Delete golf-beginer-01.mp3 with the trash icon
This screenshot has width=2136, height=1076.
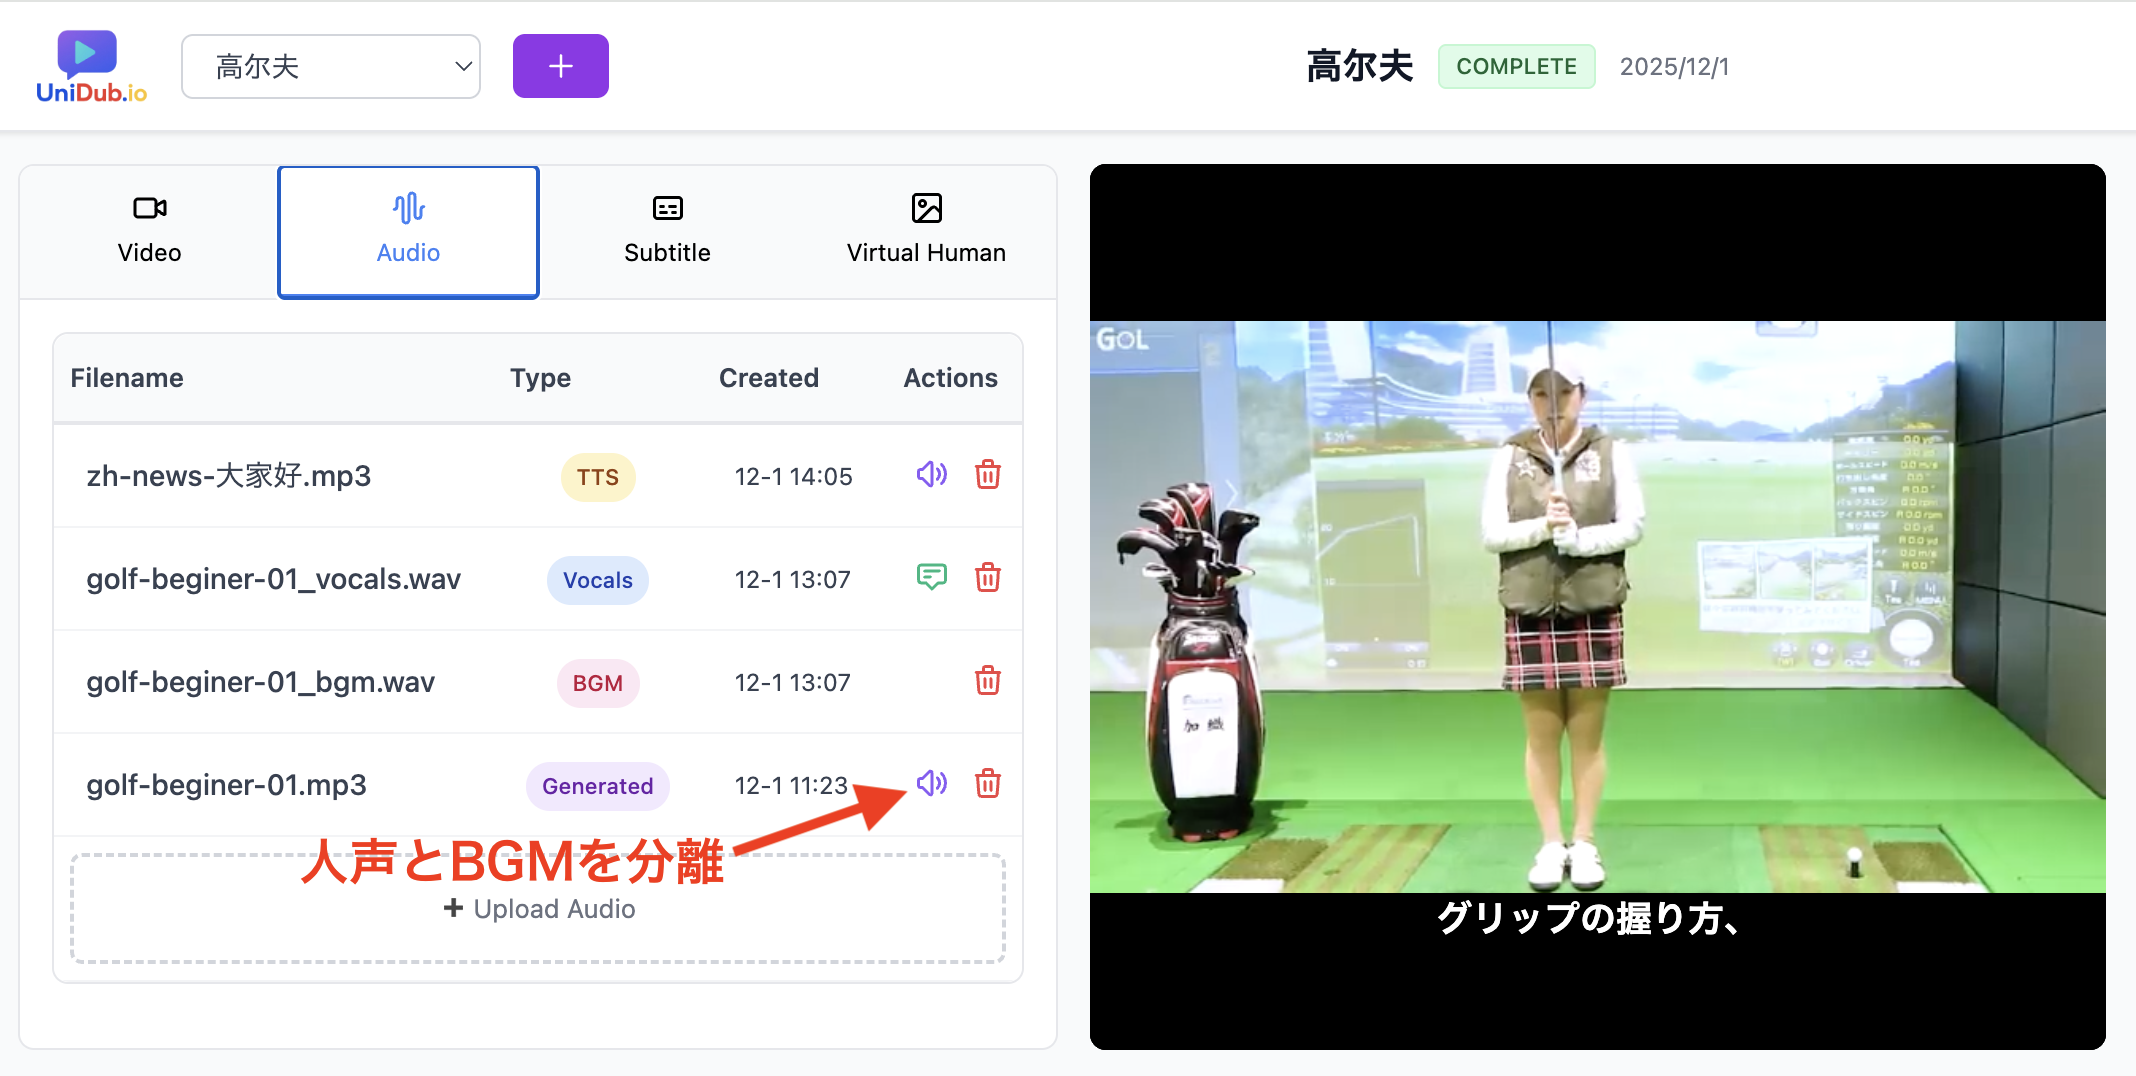(988, 784)
